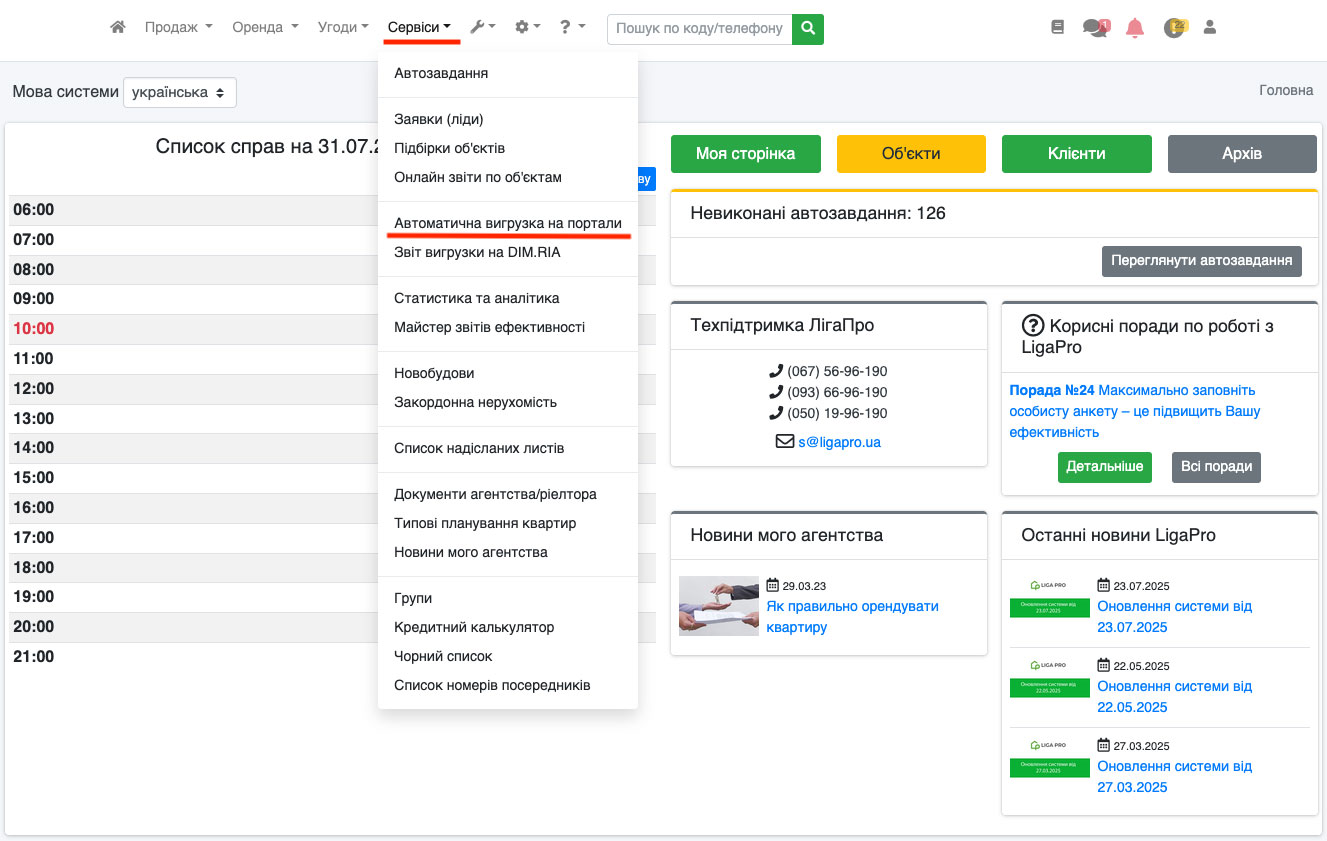Select Заявки (ліди) menu entry
Screen dimensions: 1327x841
coord(439,119)
